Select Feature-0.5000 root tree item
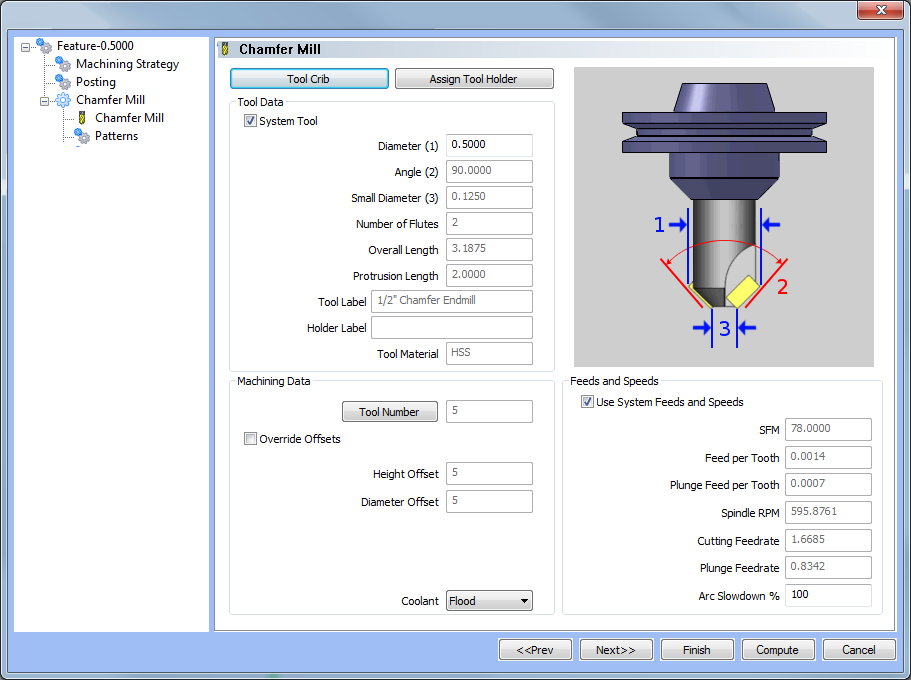The image size is (911, 680). pyautogui.click(x=95, y=46)
